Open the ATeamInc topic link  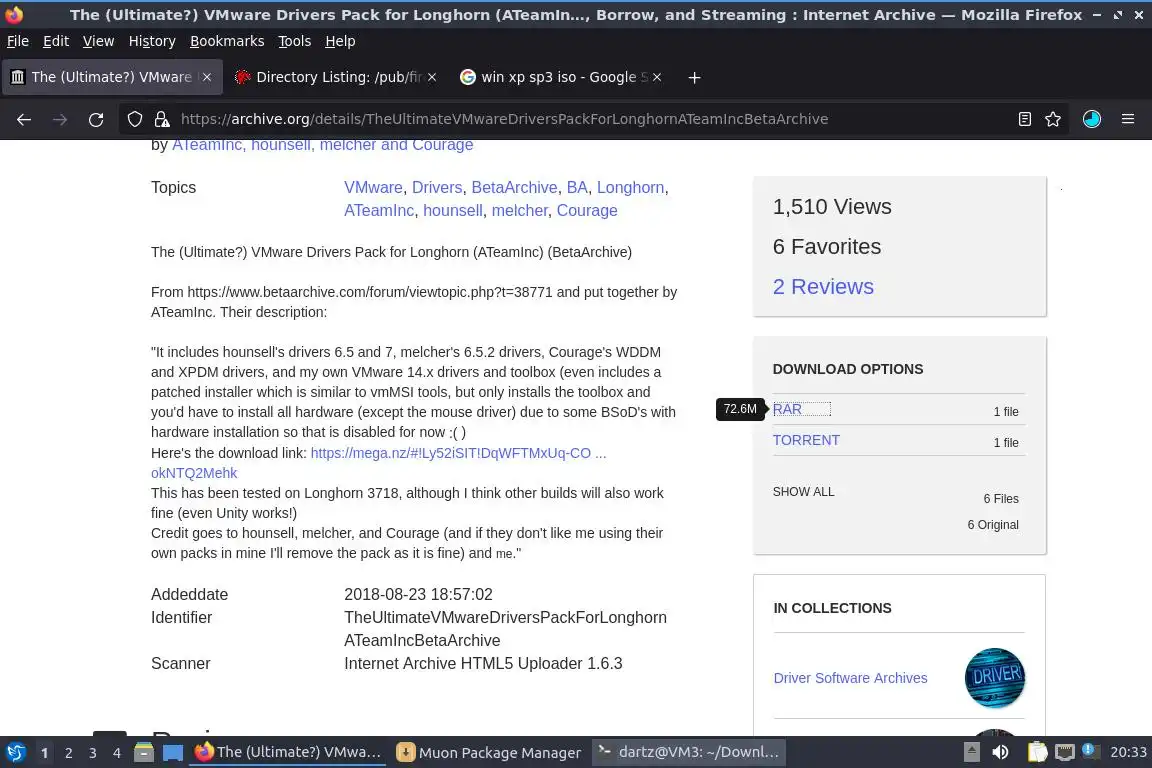(x=379, y=210)
